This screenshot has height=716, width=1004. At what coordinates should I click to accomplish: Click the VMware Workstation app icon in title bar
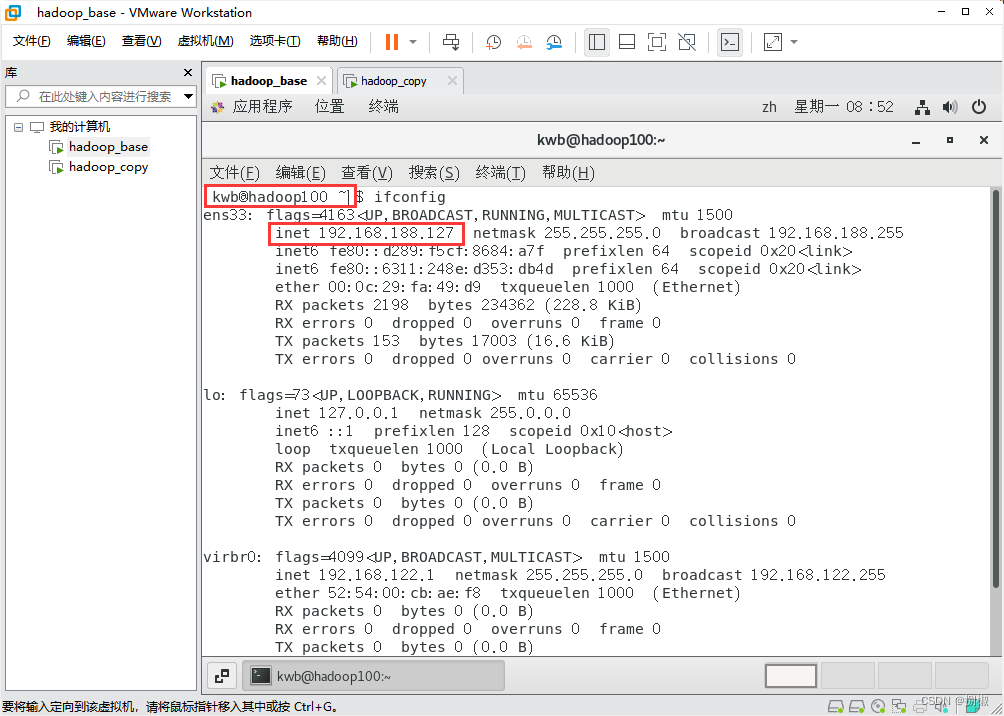(13, 12)
